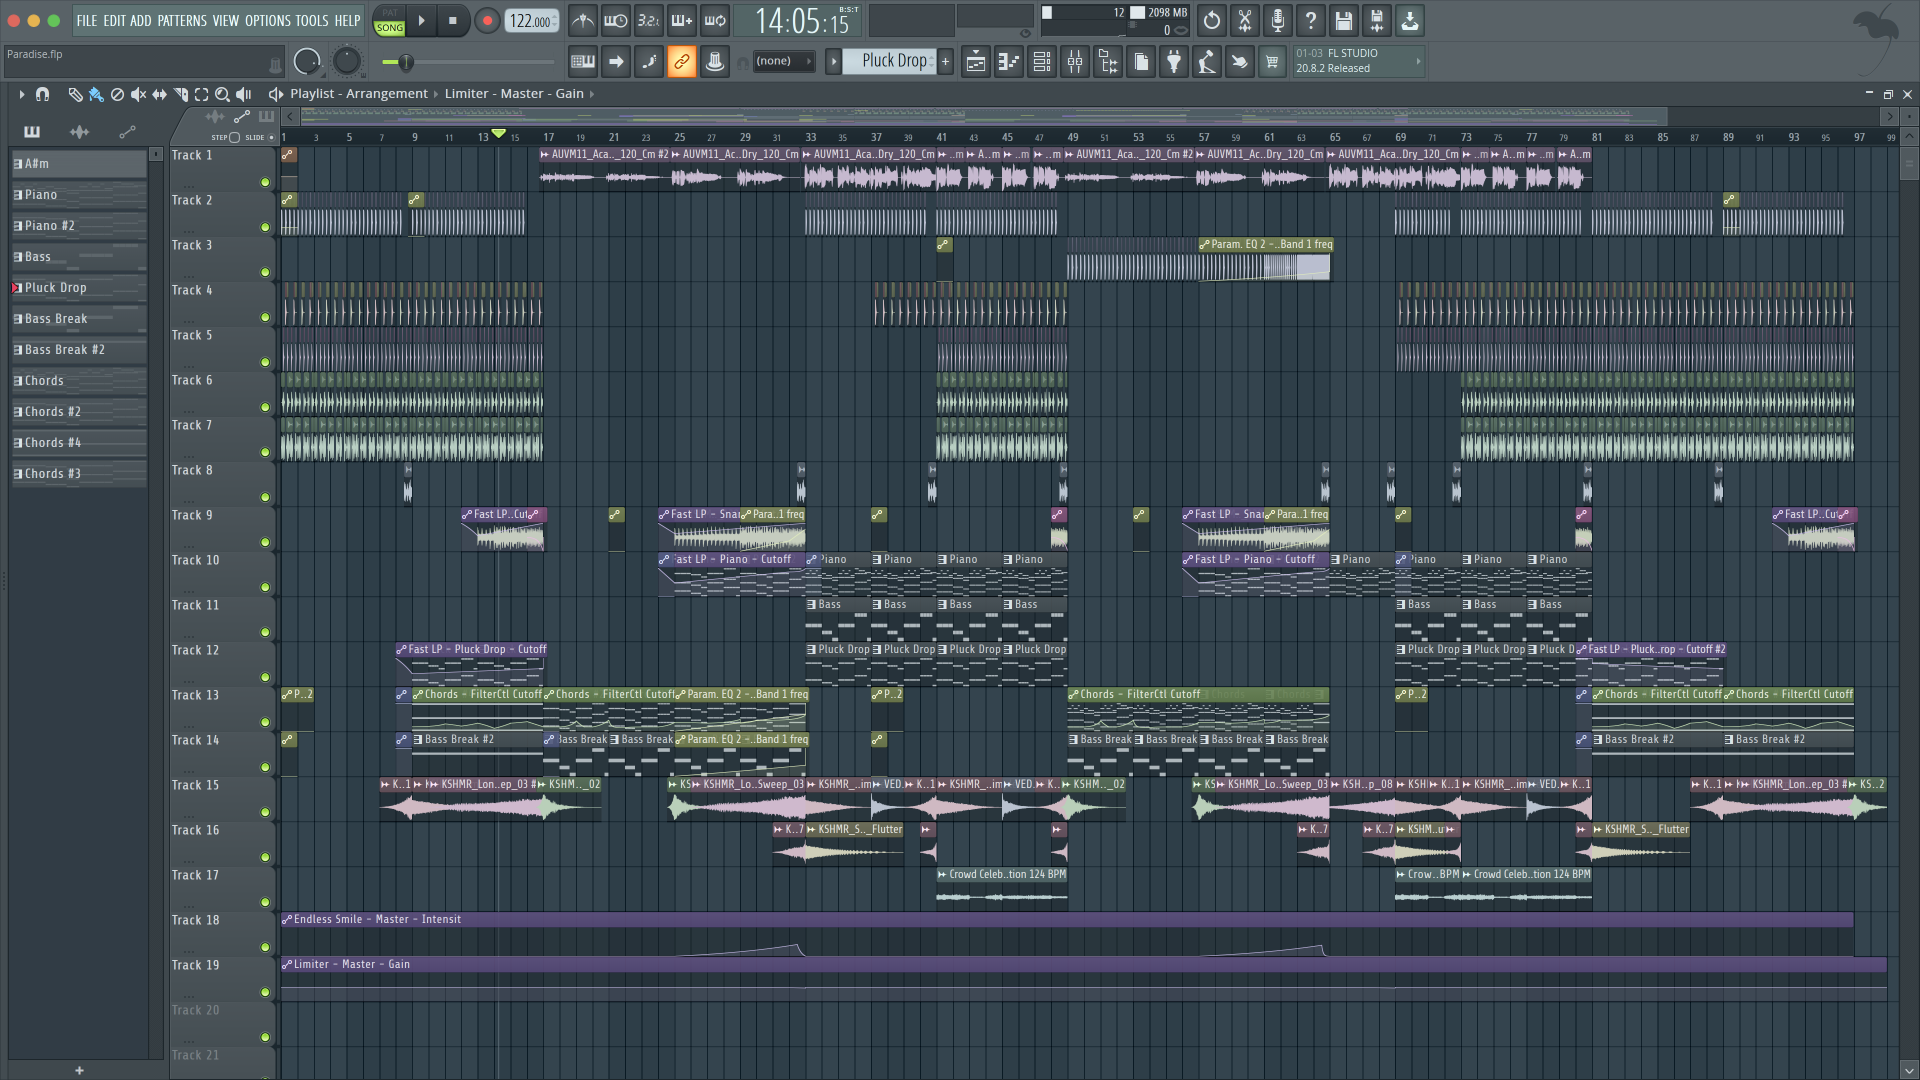
Task: Toggle PAT/SONG mode switch
Action: coord(390,21)
